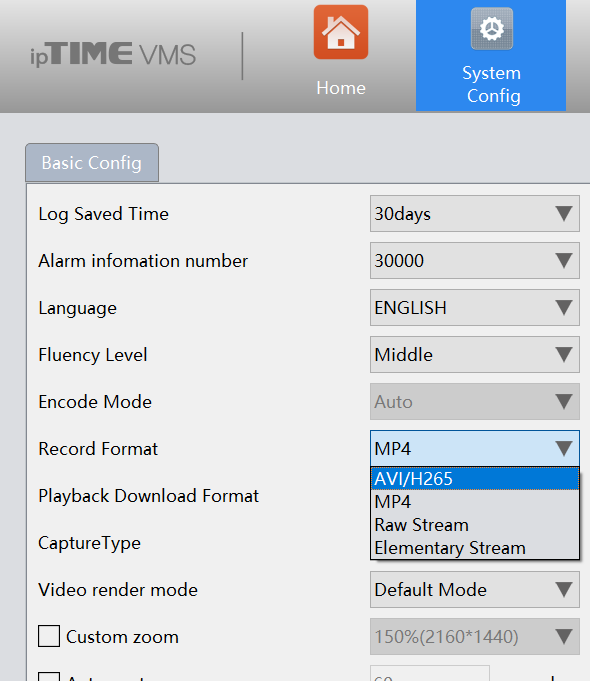Click the Video render mode label
The height and width of the screenshot is (681, 590).
[x=118, y=590]
